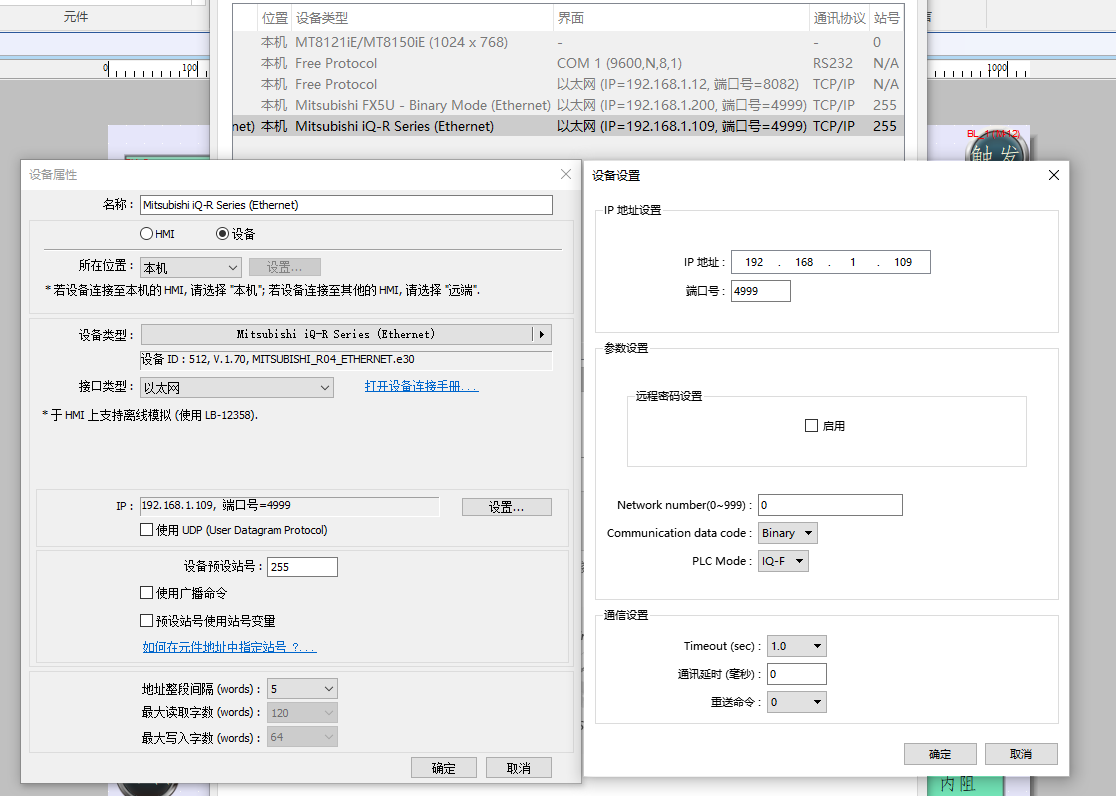
Task: Expand the 接口类型 dropdown showing 以太网
Action: 237,387
